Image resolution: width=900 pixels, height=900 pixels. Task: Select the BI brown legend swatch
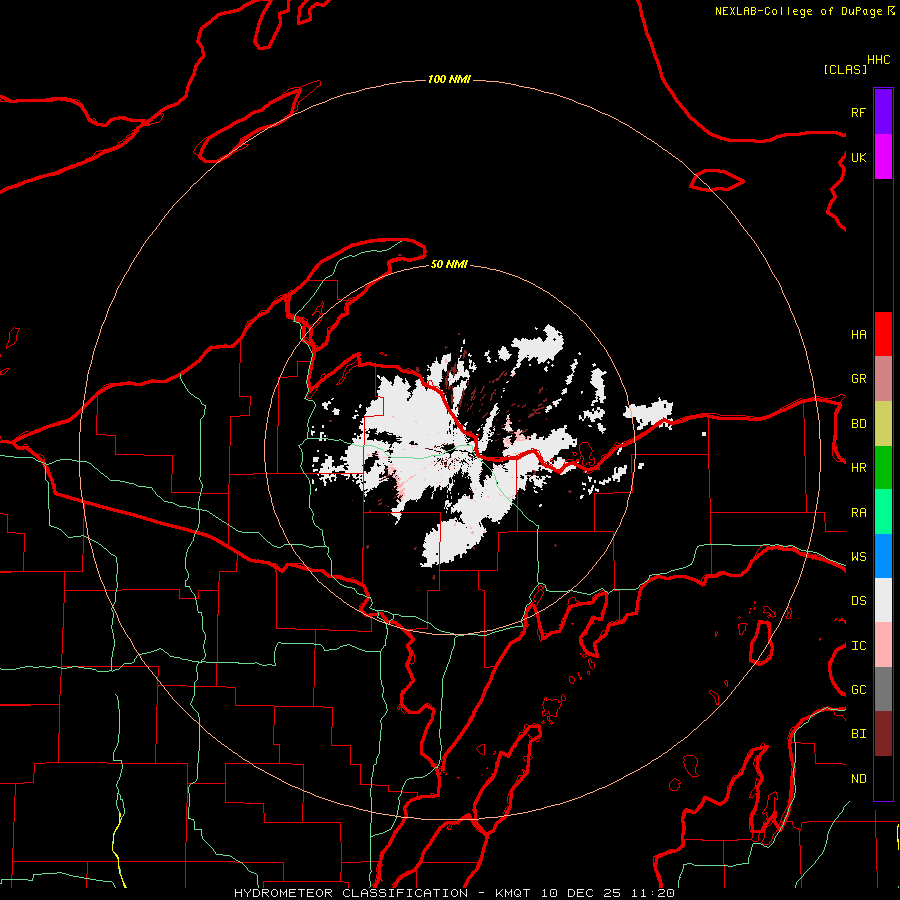coord(883,734)
